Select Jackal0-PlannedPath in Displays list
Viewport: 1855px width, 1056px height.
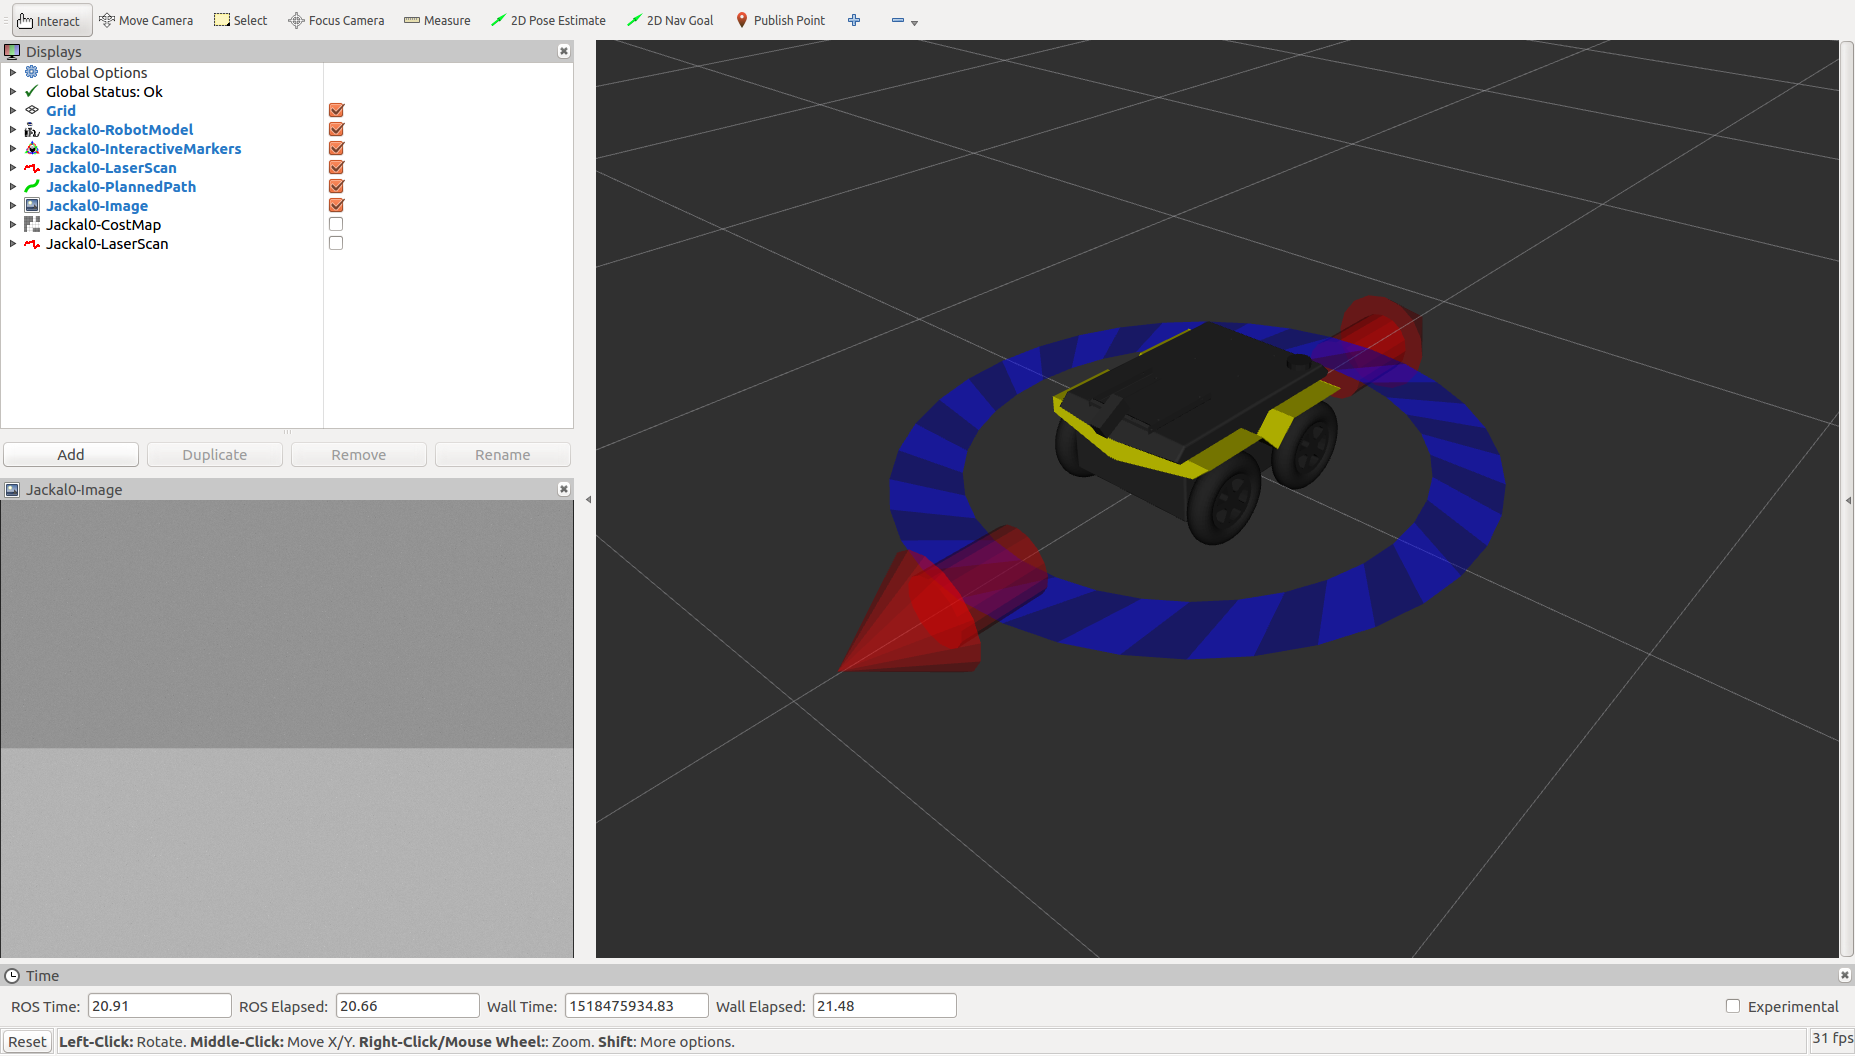coord(120,187)
